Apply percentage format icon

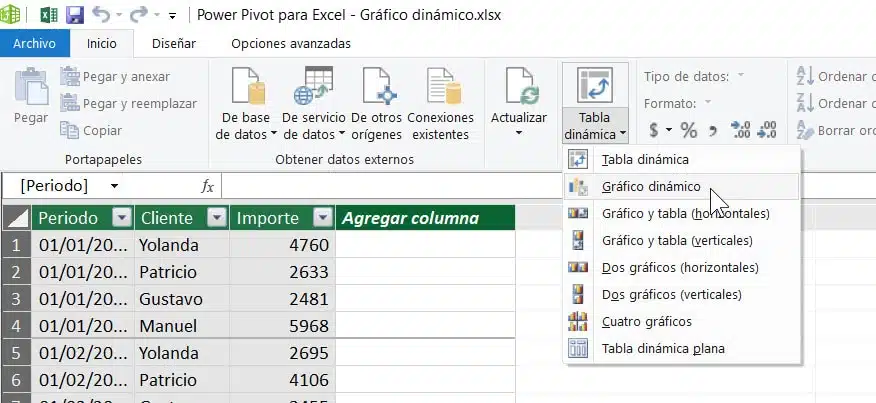[688, 130]
